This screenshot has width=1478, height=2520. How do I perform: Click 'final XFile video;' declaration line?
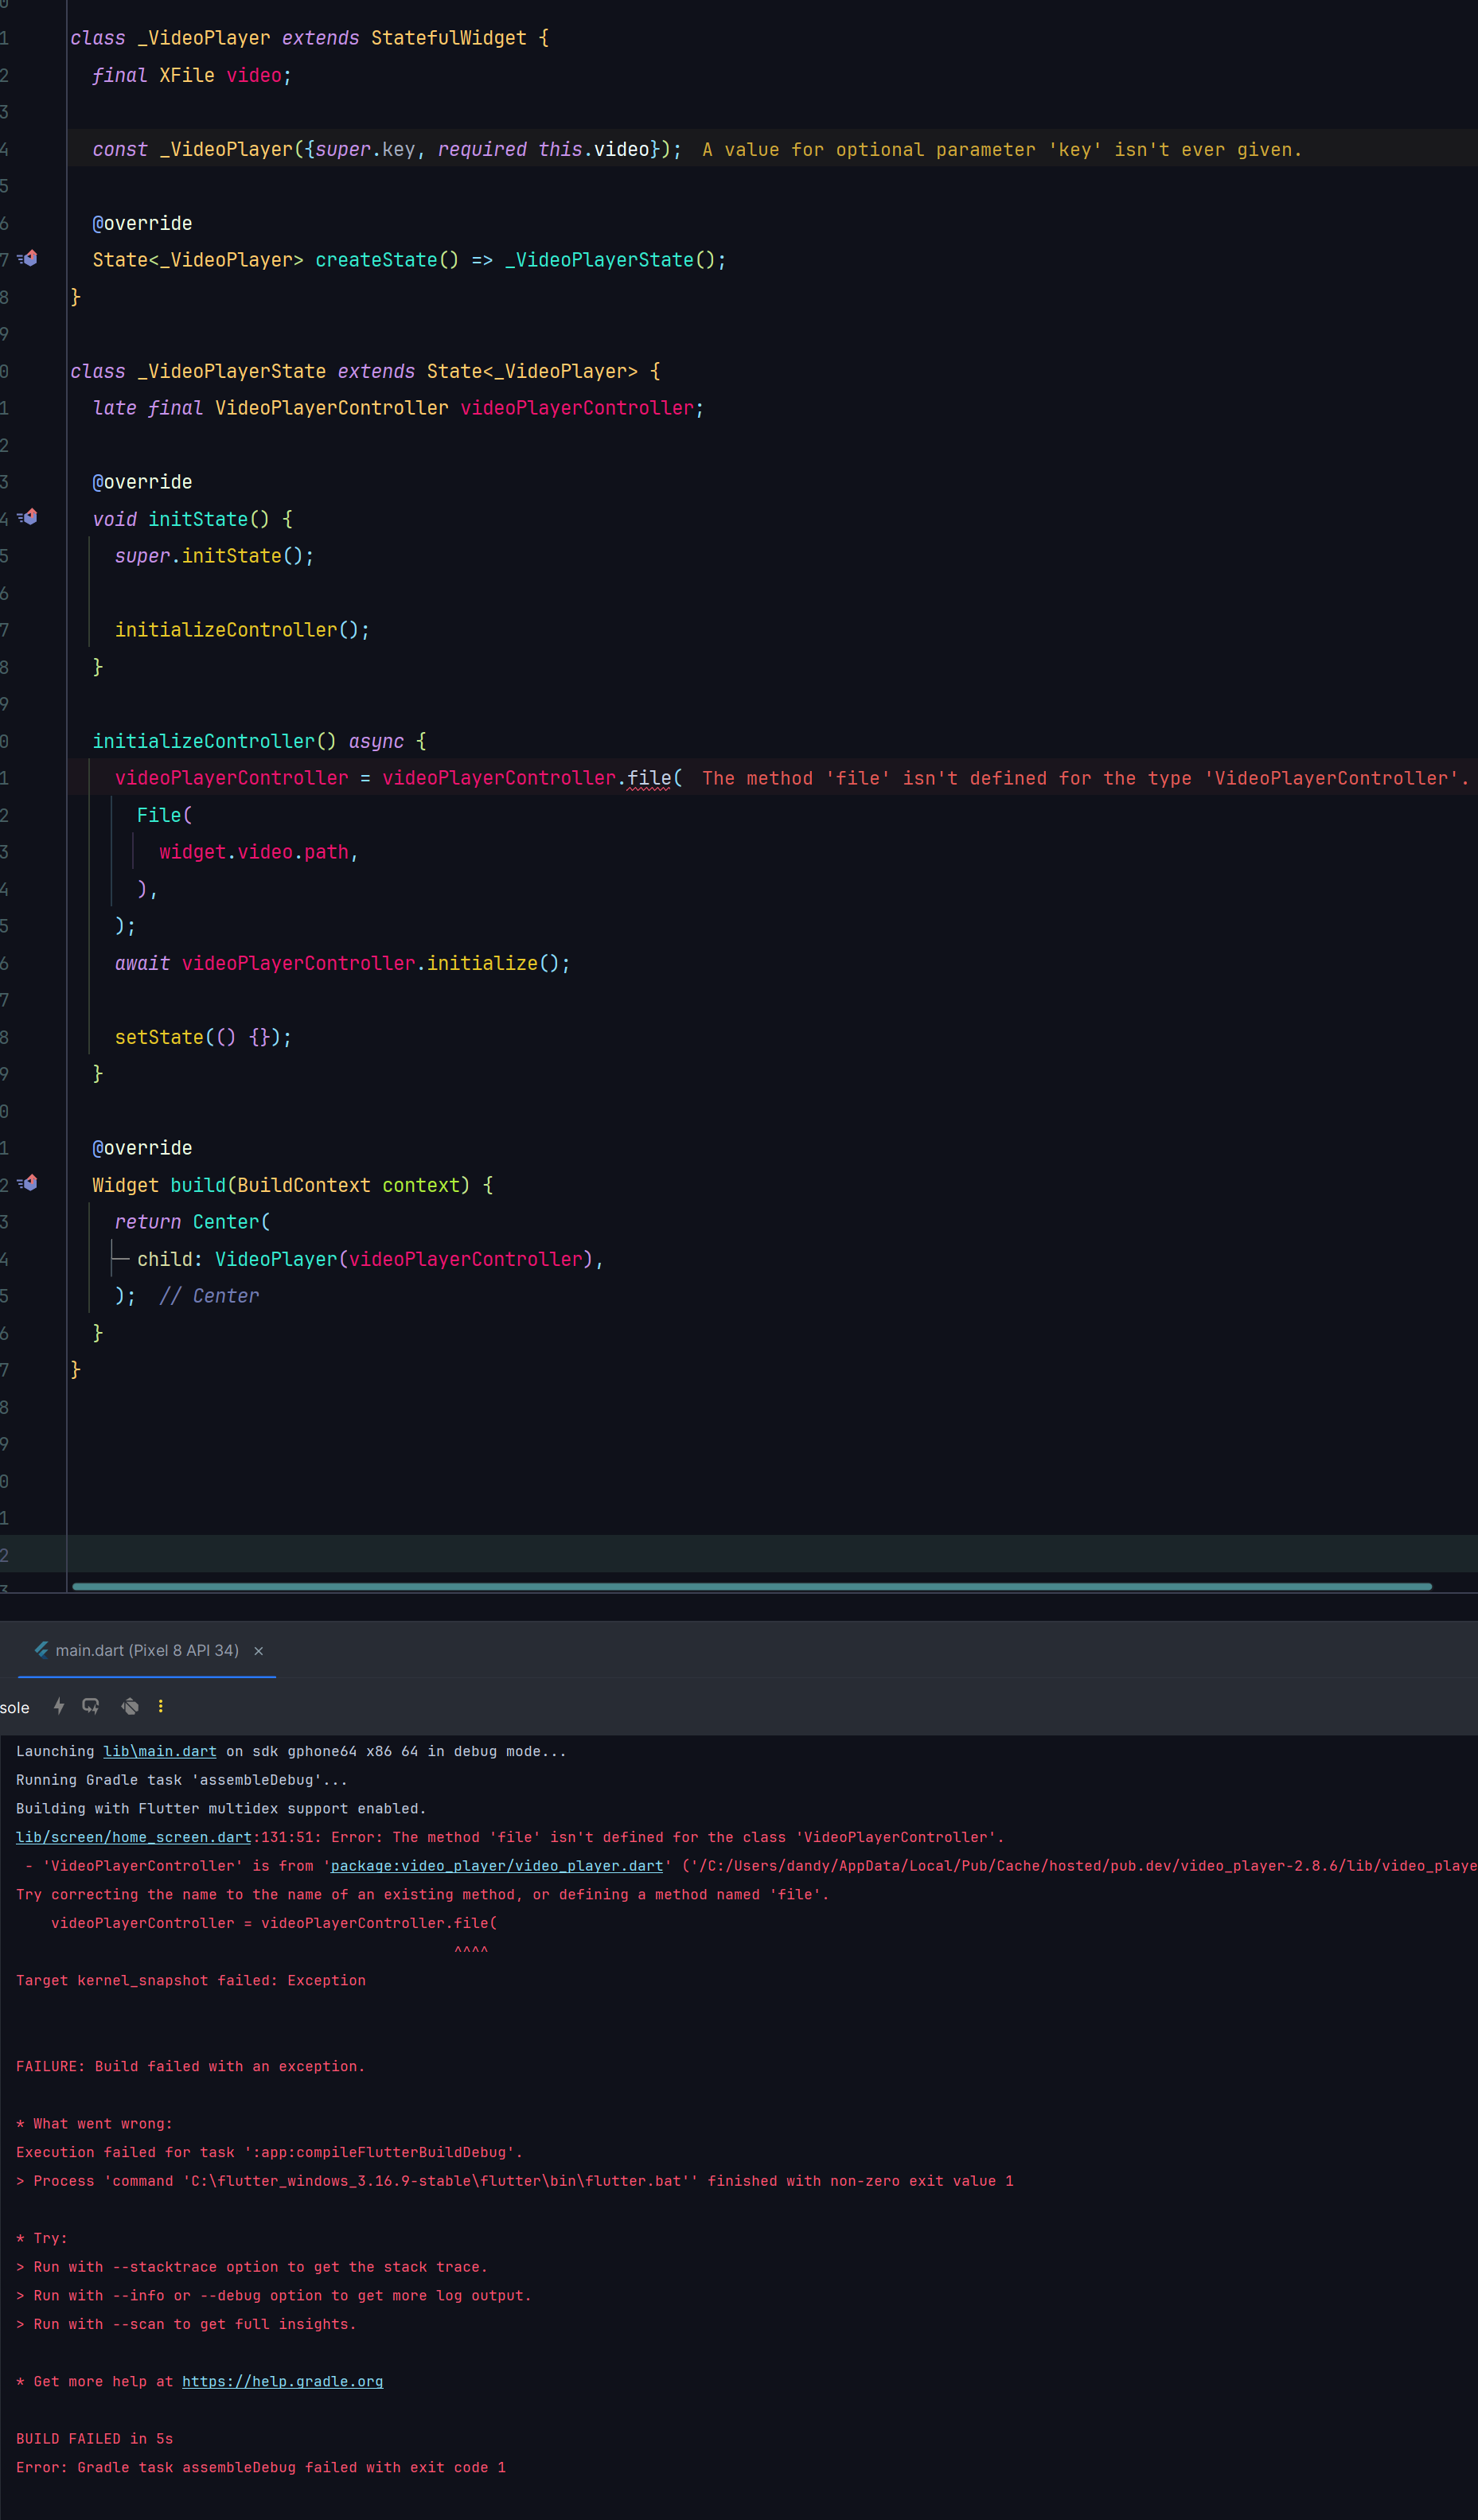[192, 76]
